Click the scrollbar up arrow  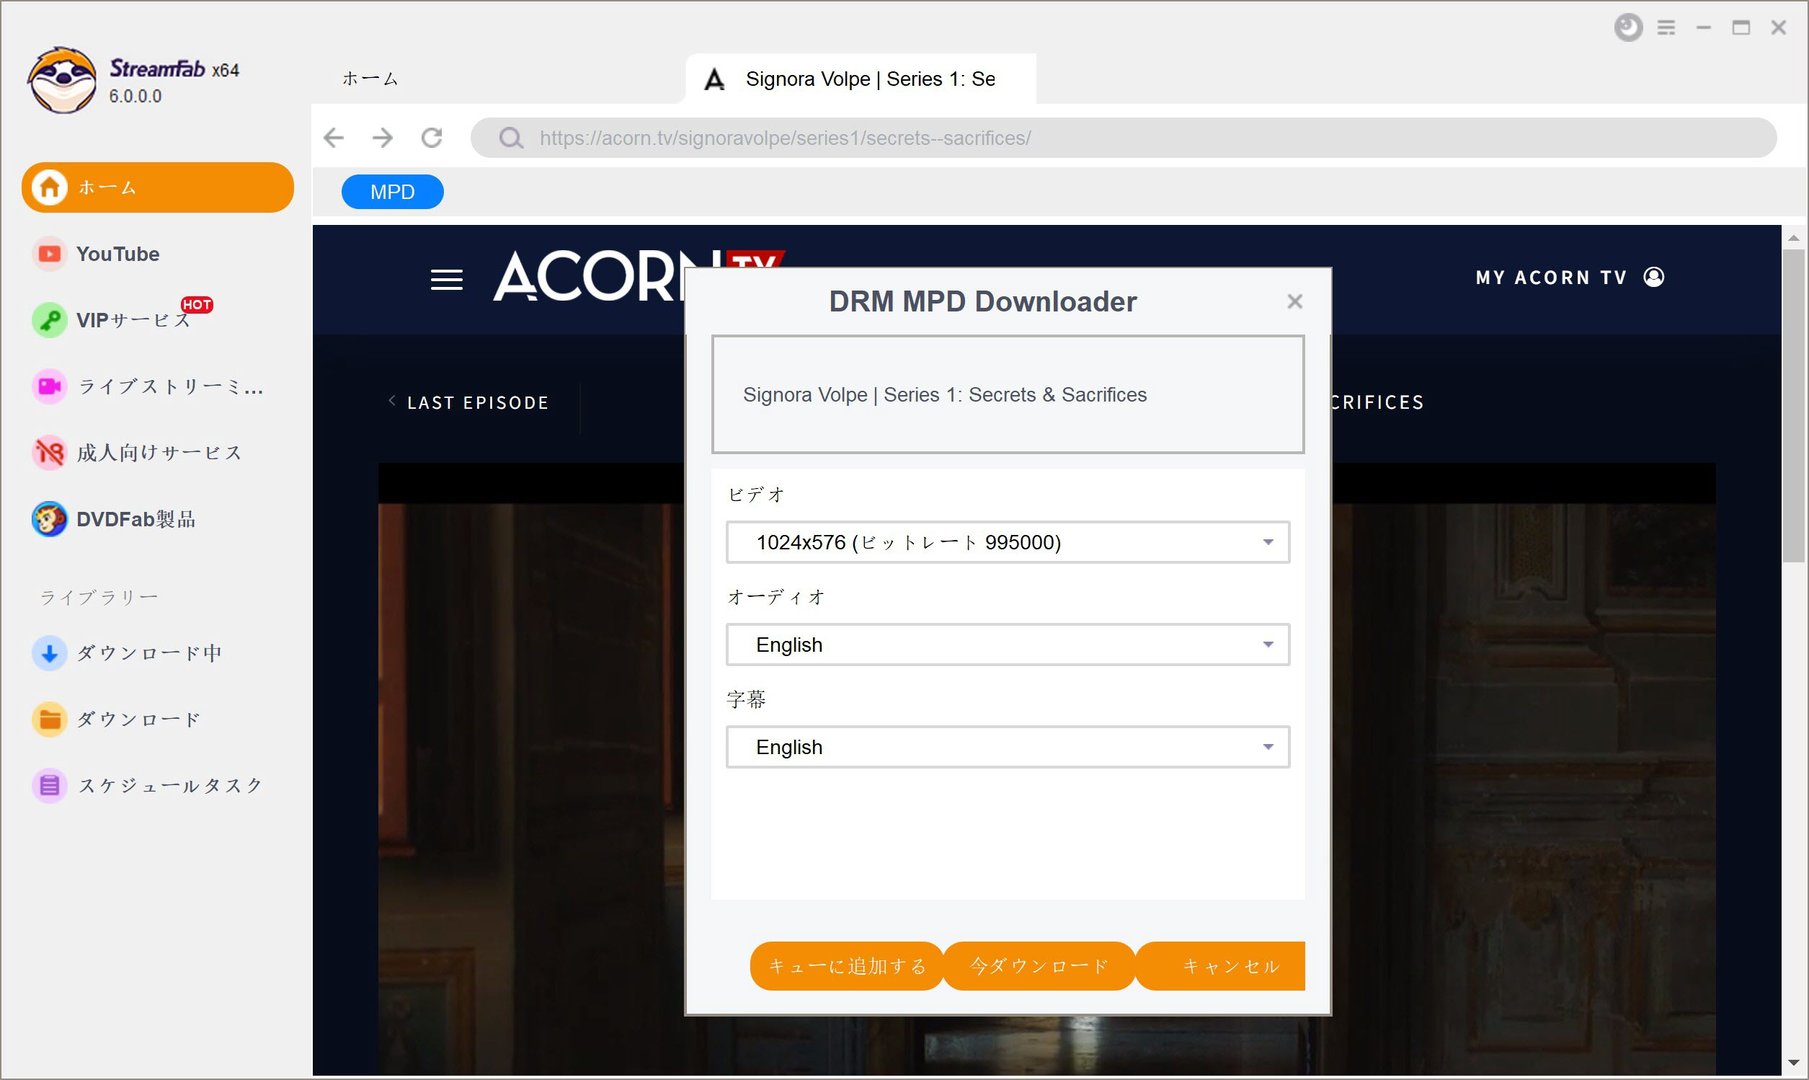(x=1794, y=238)
